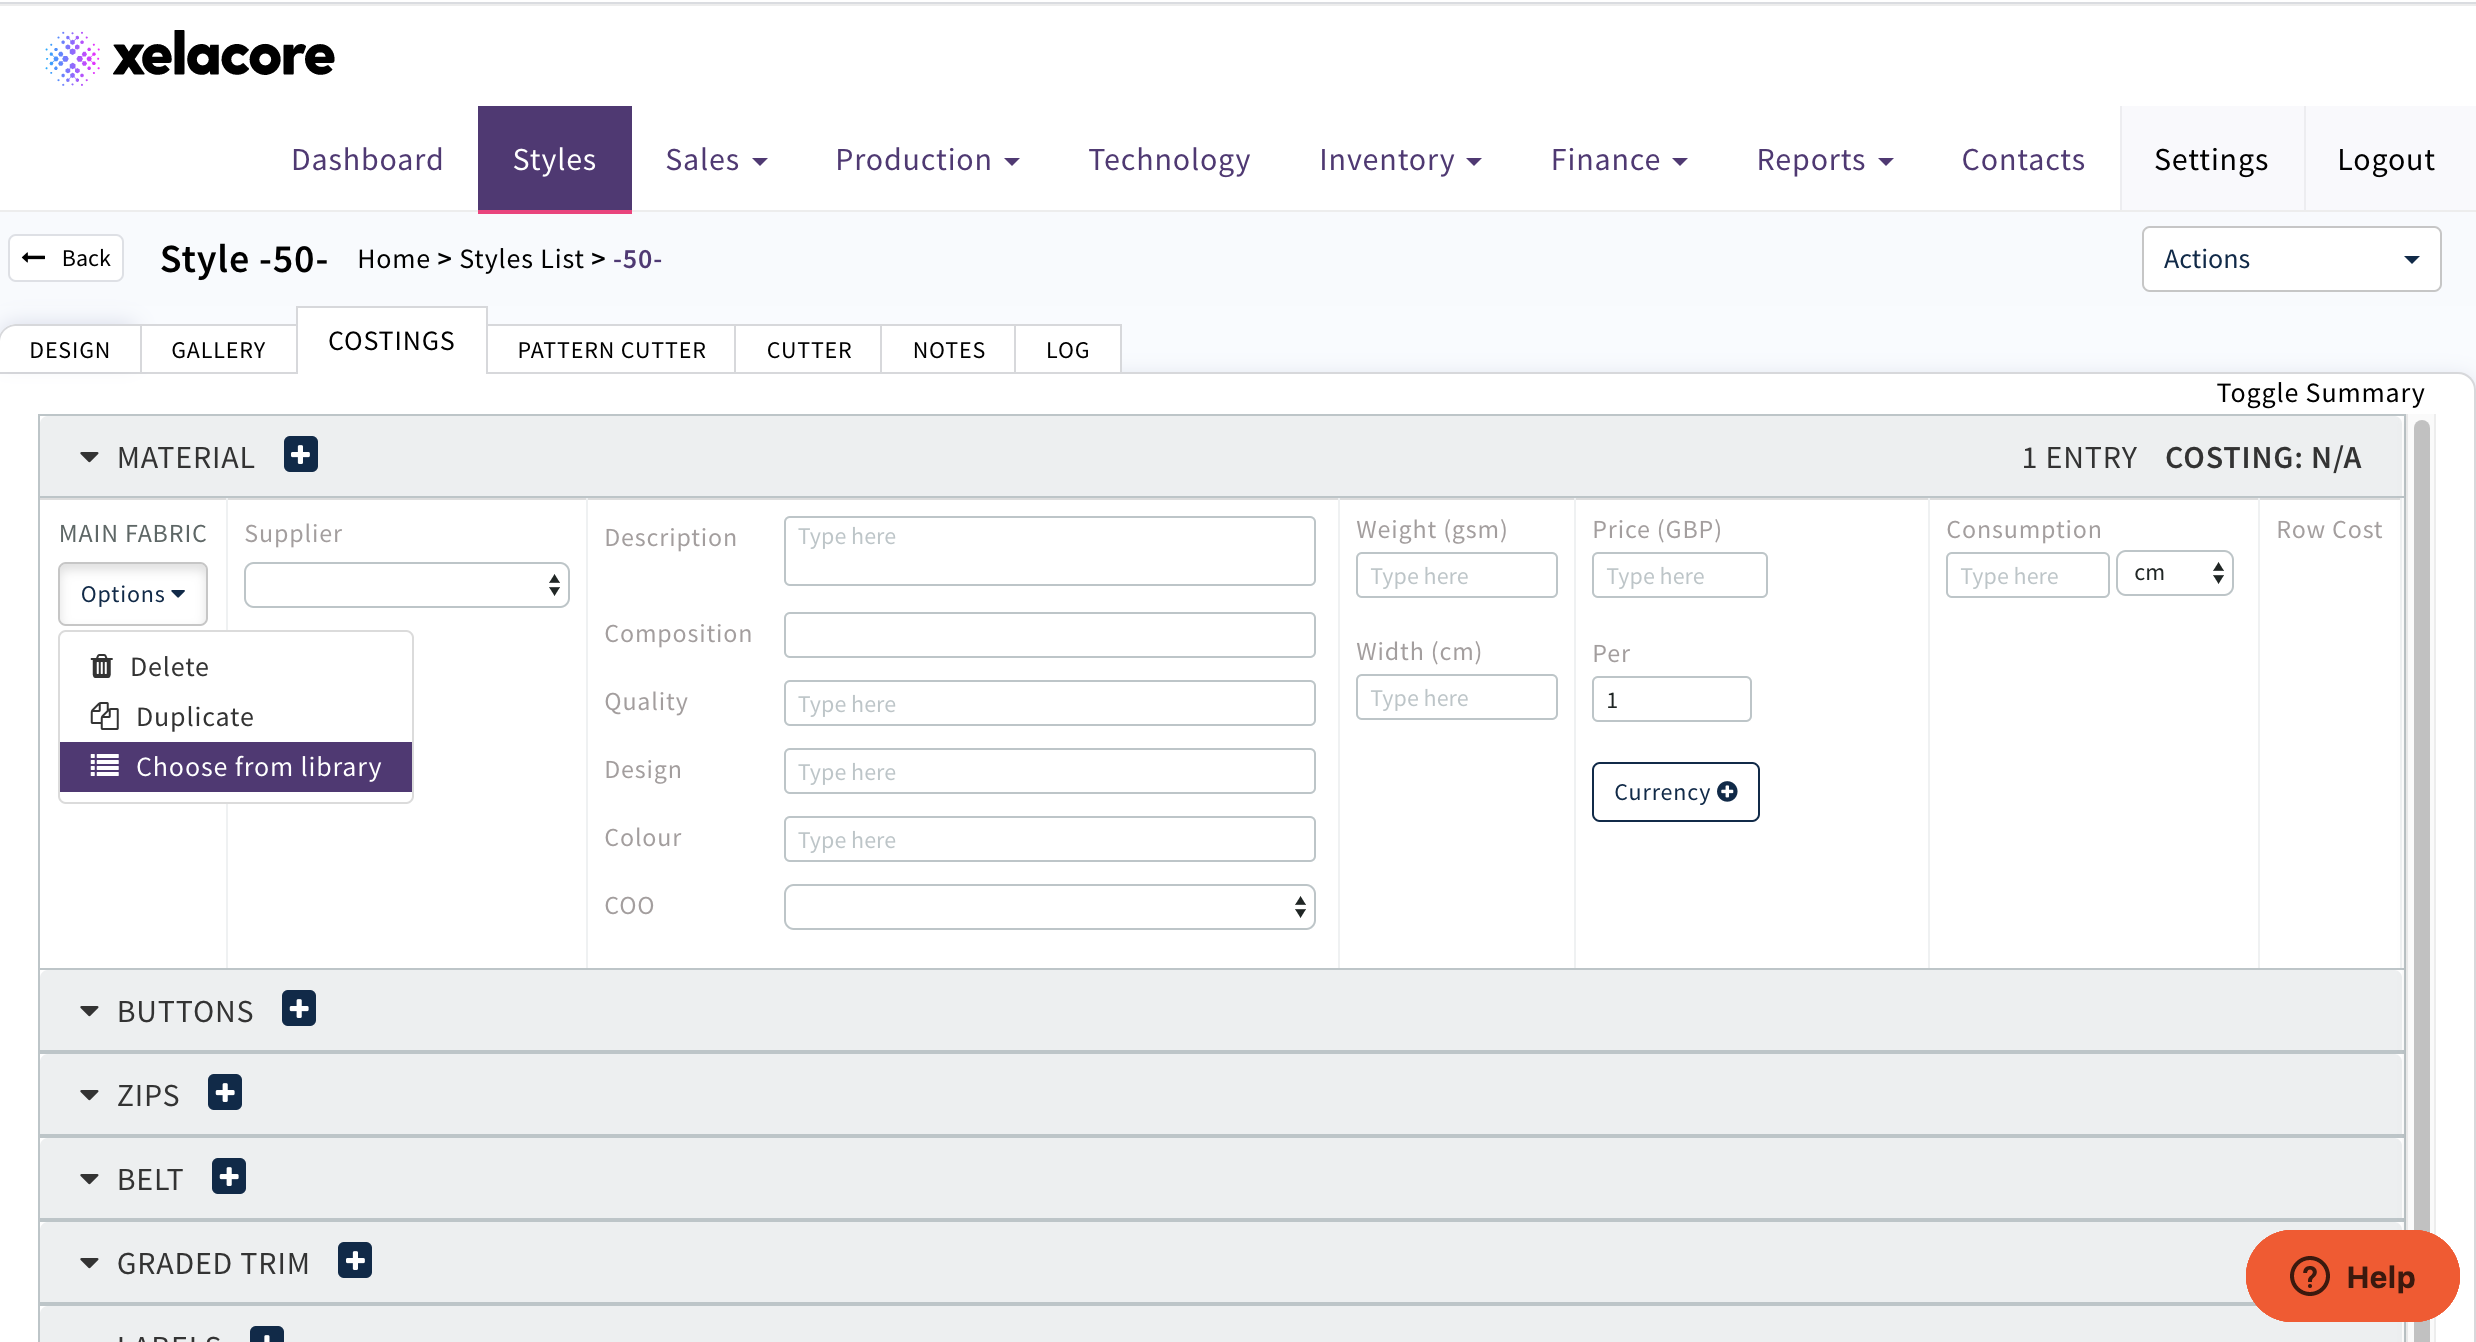Click the Back button
This screenshot has width=2476, height=1342.
67,258
